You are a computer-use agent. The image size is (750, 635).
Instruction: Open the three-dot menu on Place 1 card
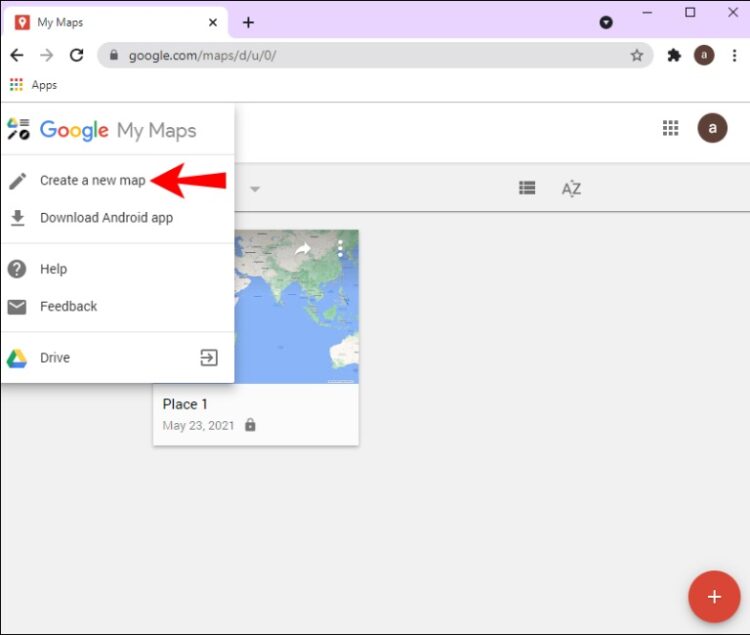[x=340, y=249]
